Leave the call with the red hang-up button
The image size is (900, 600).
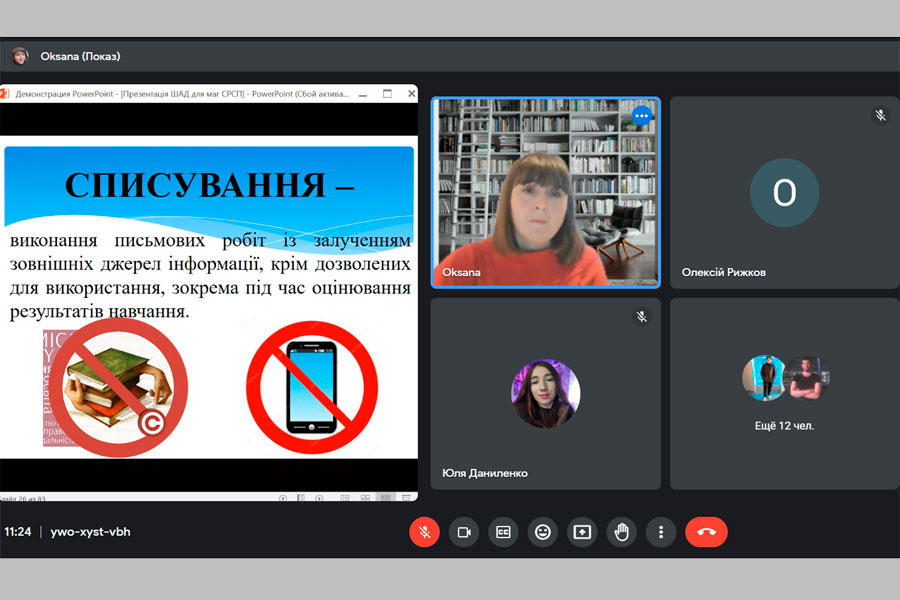(x=707, y=532)
